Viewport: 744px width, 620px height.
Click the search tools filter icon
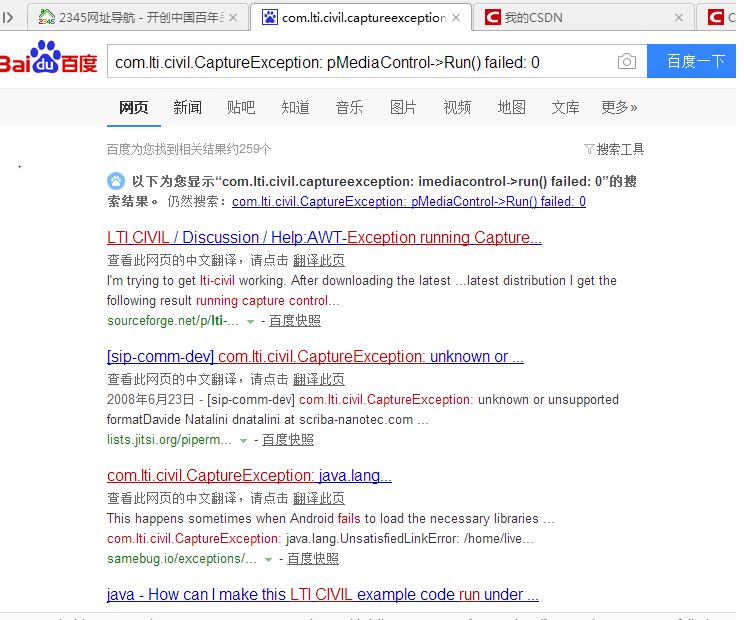(589, 149)
